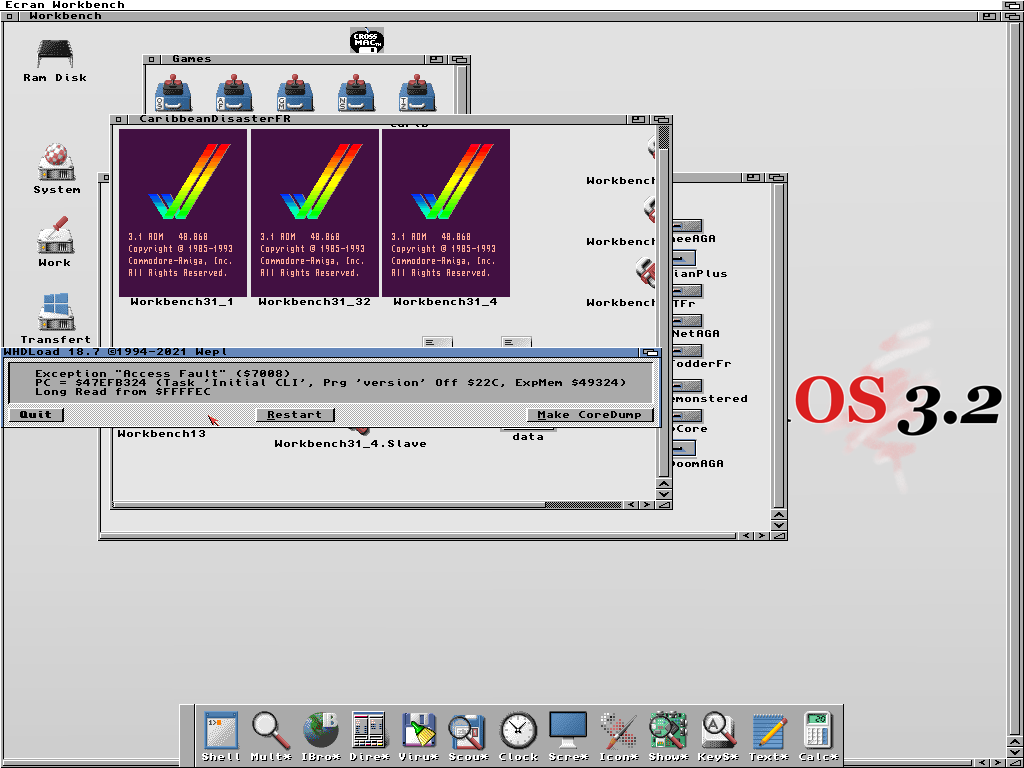Select the CrossMac disk icon
Screen dimensions: 1024x768
point(367,40)
